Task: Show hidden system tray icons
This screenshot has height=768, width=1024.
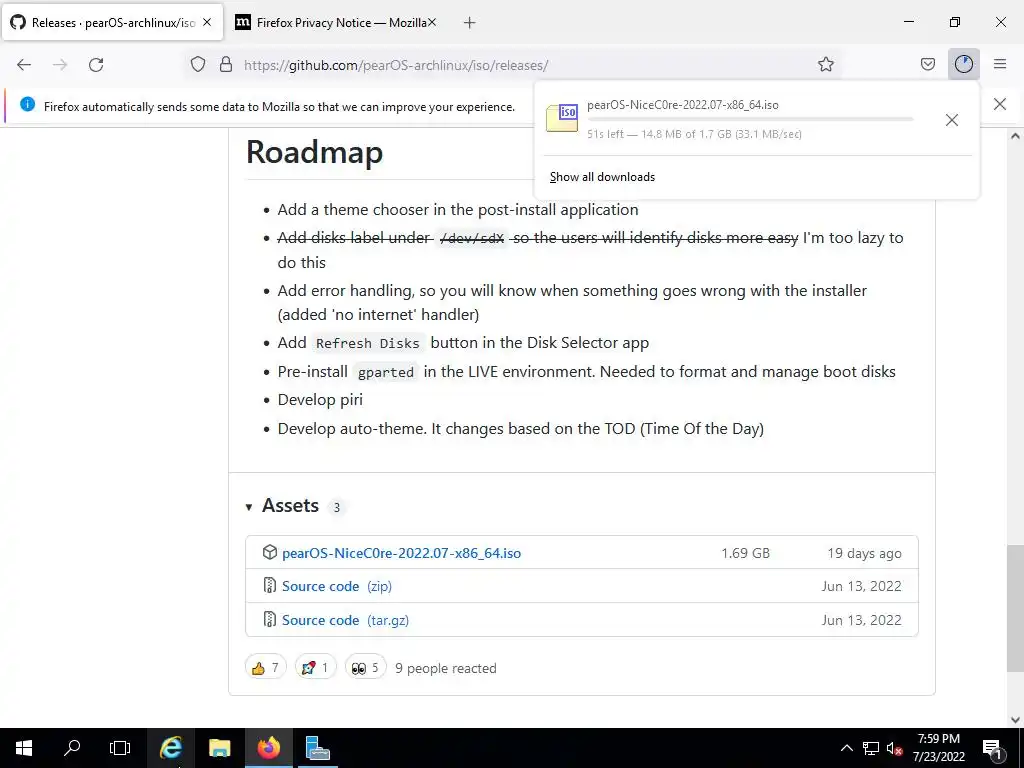Action: [x=846, y=748]
